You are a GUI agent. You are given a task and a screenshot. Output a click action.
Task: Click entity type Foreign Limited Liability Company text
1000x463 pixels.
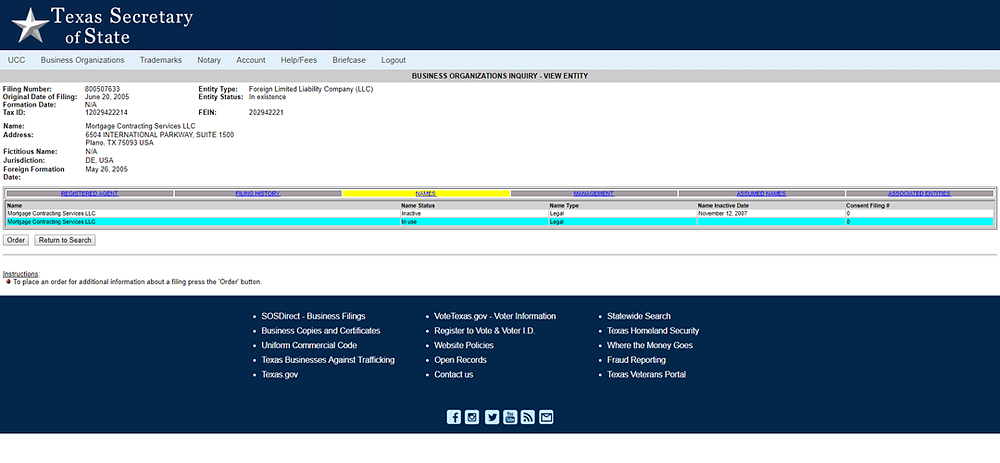pos(311,89)
